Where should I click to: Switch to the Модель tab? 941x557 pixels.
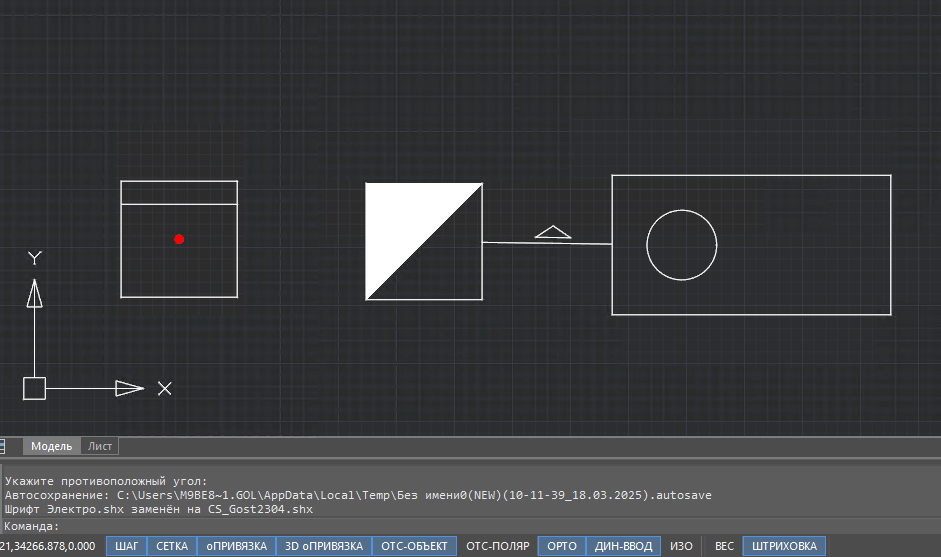52,446
